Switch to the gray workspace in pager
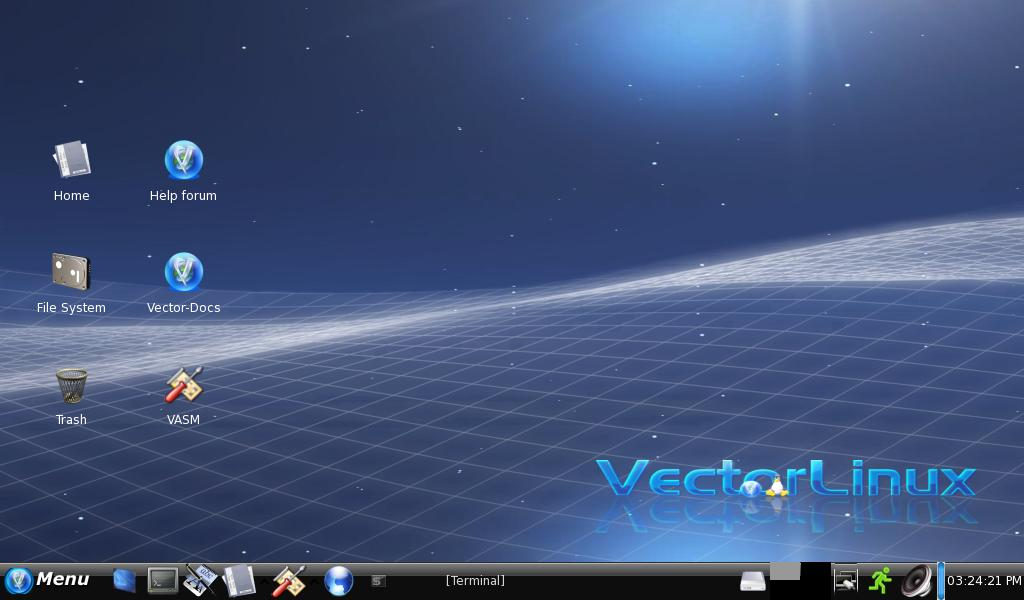Image resolution: width=1024 pixels, height=600 pixels. coord(785,571)
